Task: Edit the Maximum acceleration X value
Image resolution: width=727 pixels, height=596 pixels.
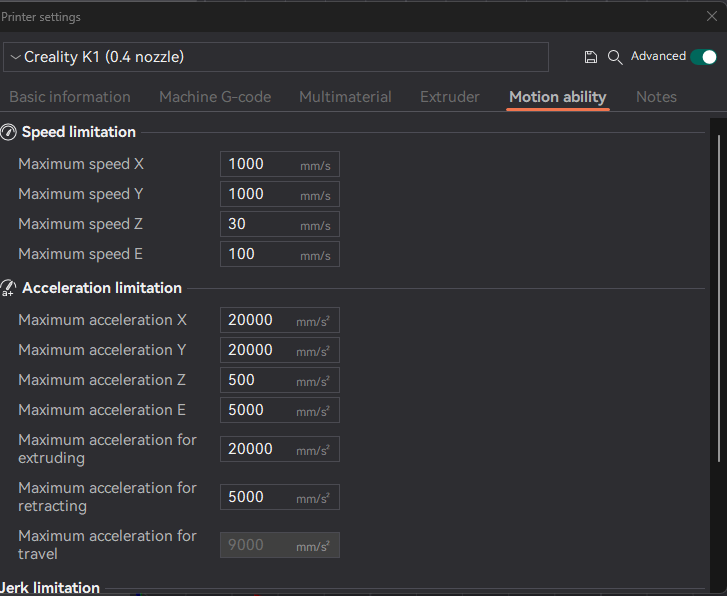Action: [258, 320]
